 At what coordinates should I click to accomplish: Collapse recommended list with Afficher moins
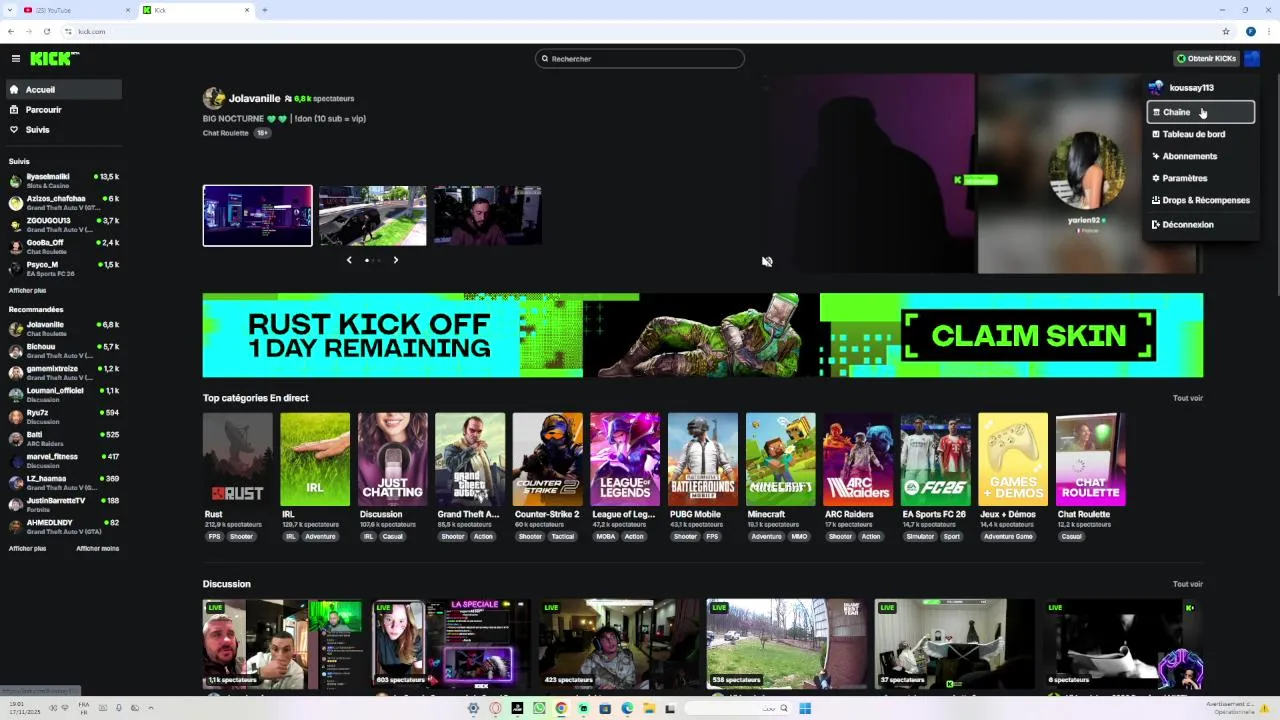pyautogui.click(x=97, y=549)
